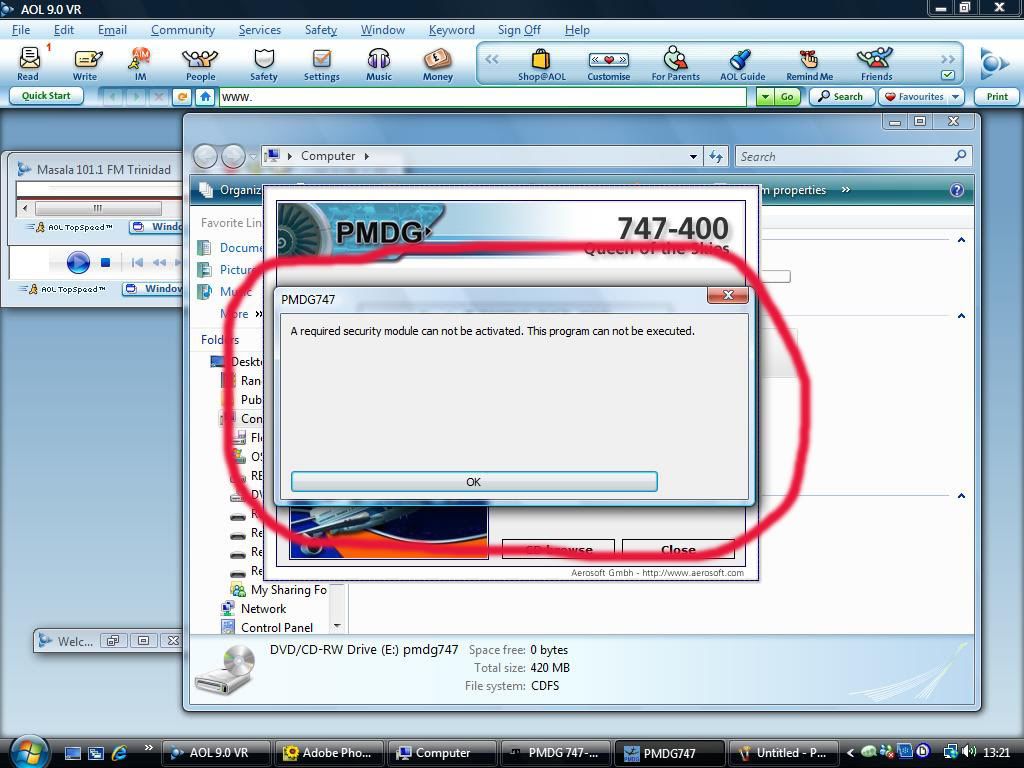The image size is (1024, 768).
Task: Click Internet Explorer quick launch icon
Action: click(x=120, y=753)
